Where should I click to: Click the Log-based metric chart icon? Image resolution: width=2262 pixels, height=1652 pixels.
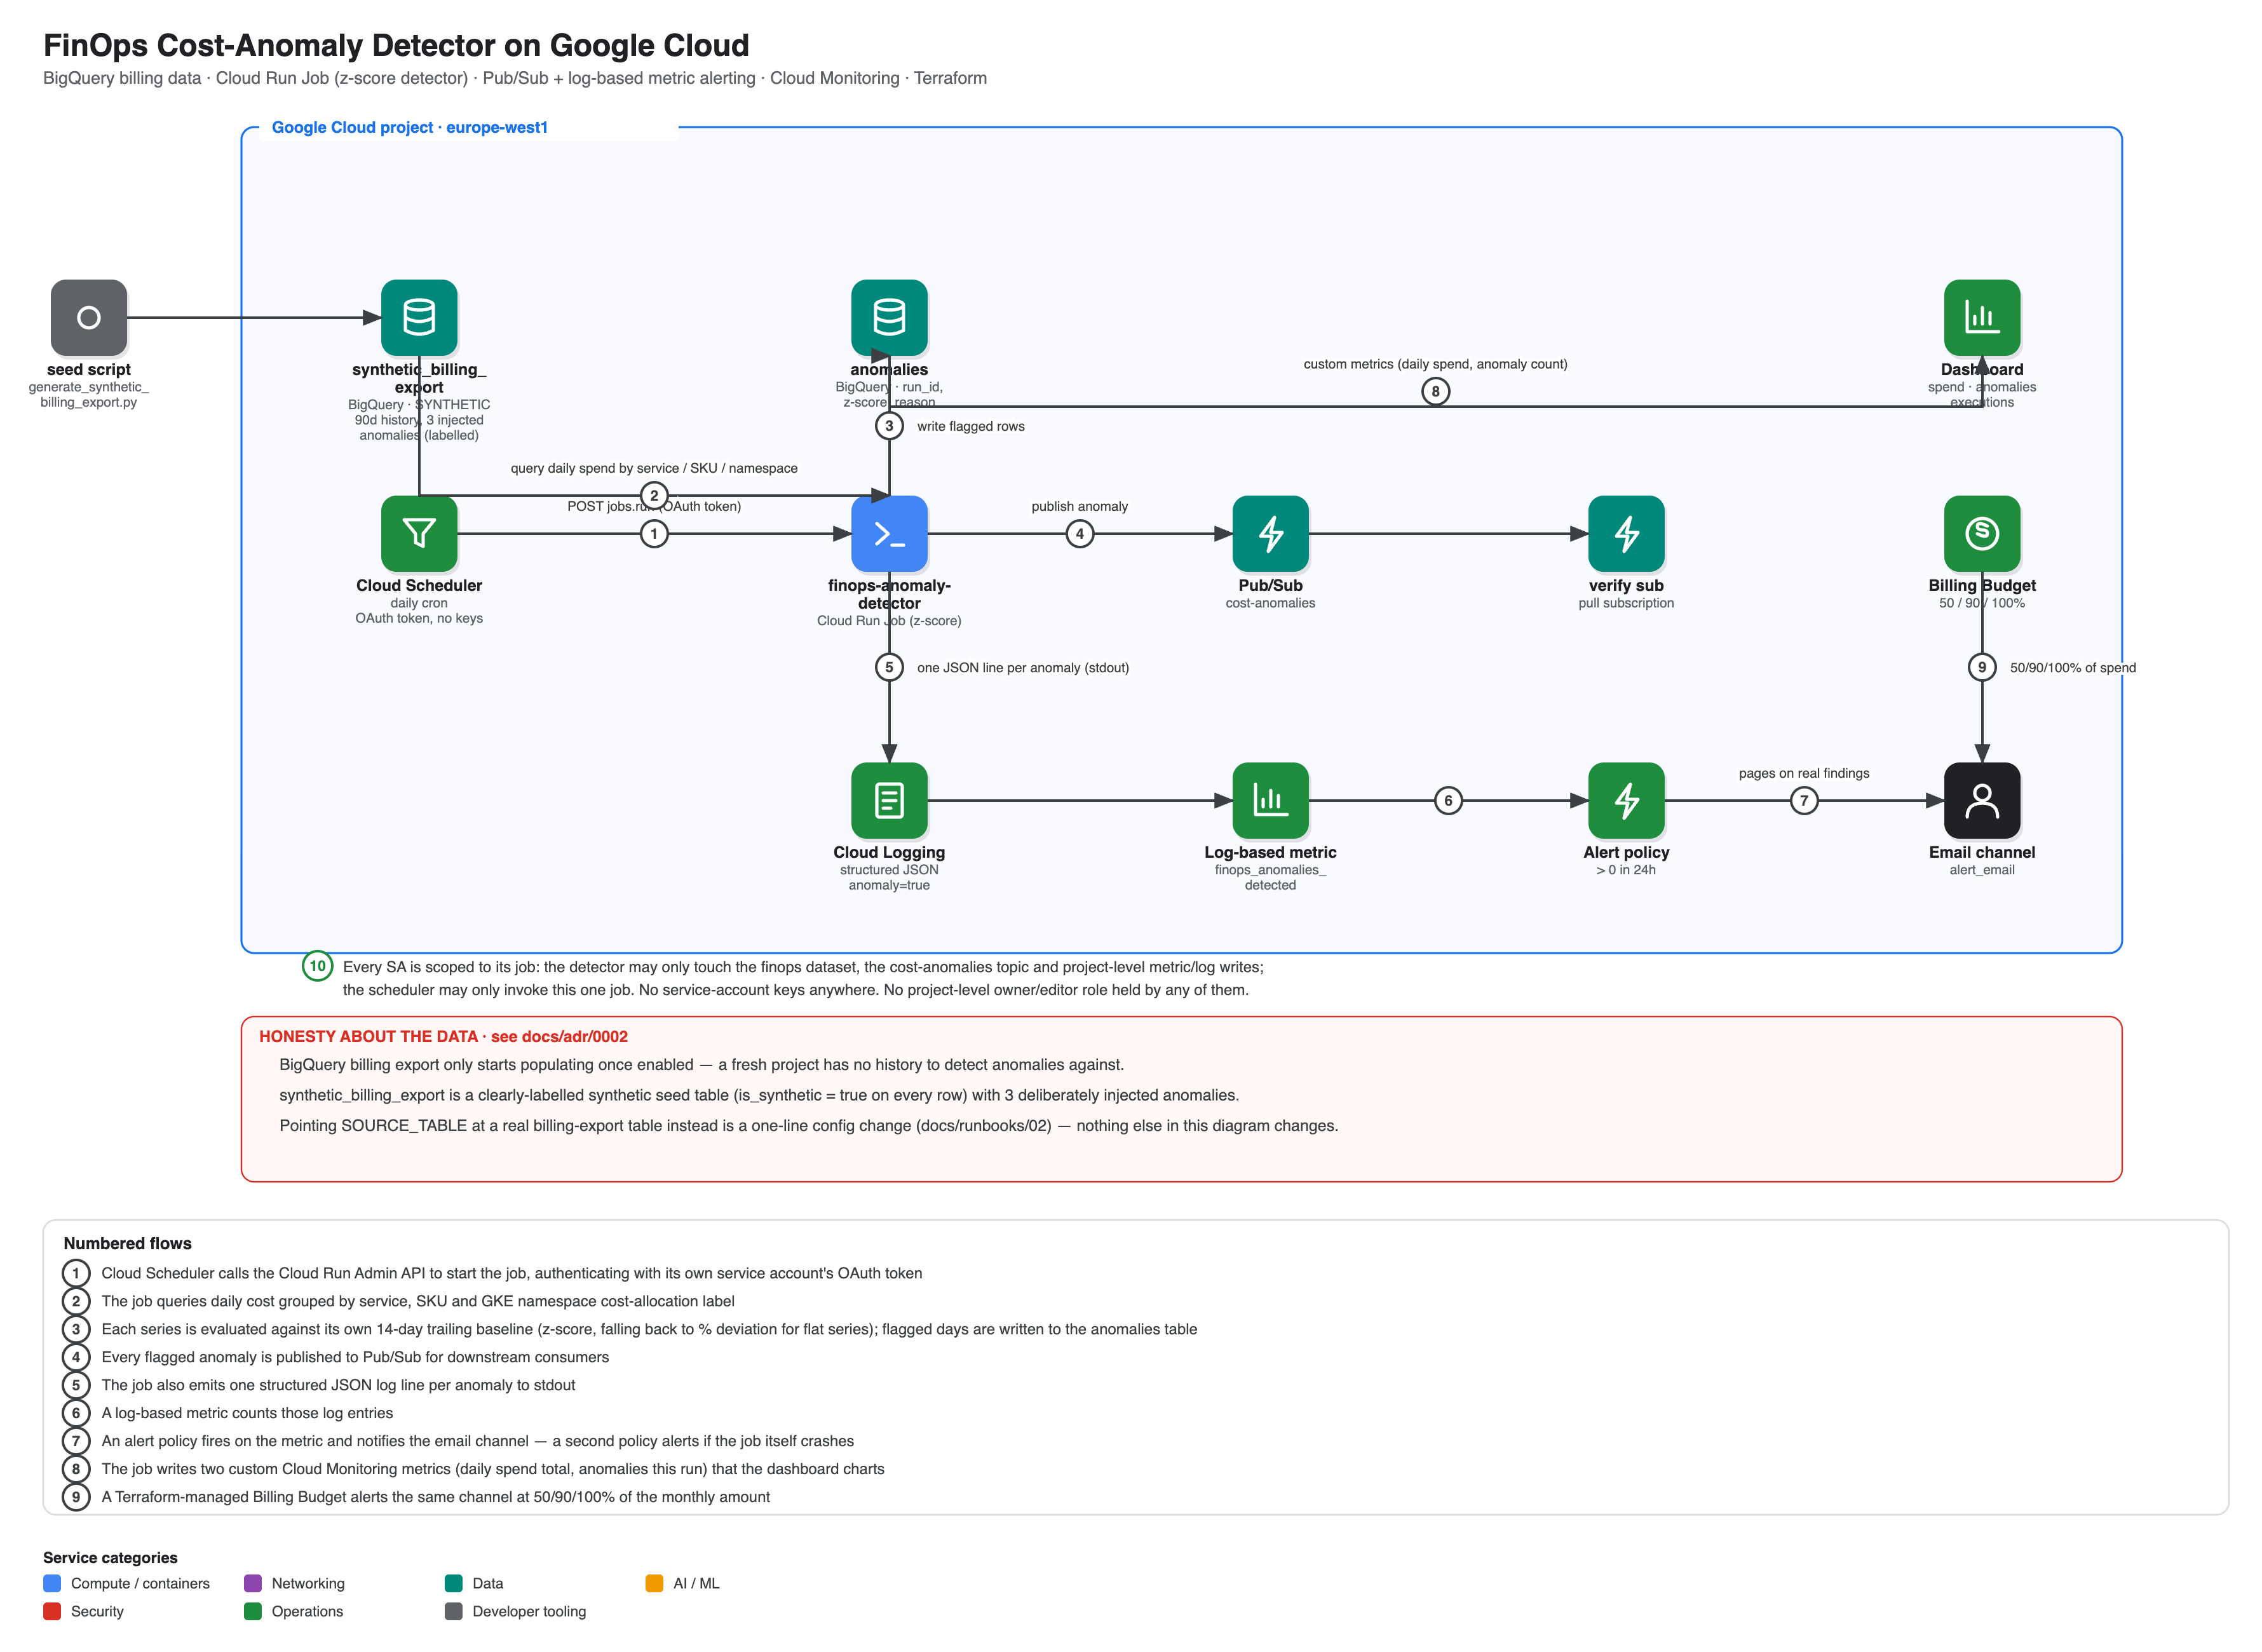click(1270, 801)
